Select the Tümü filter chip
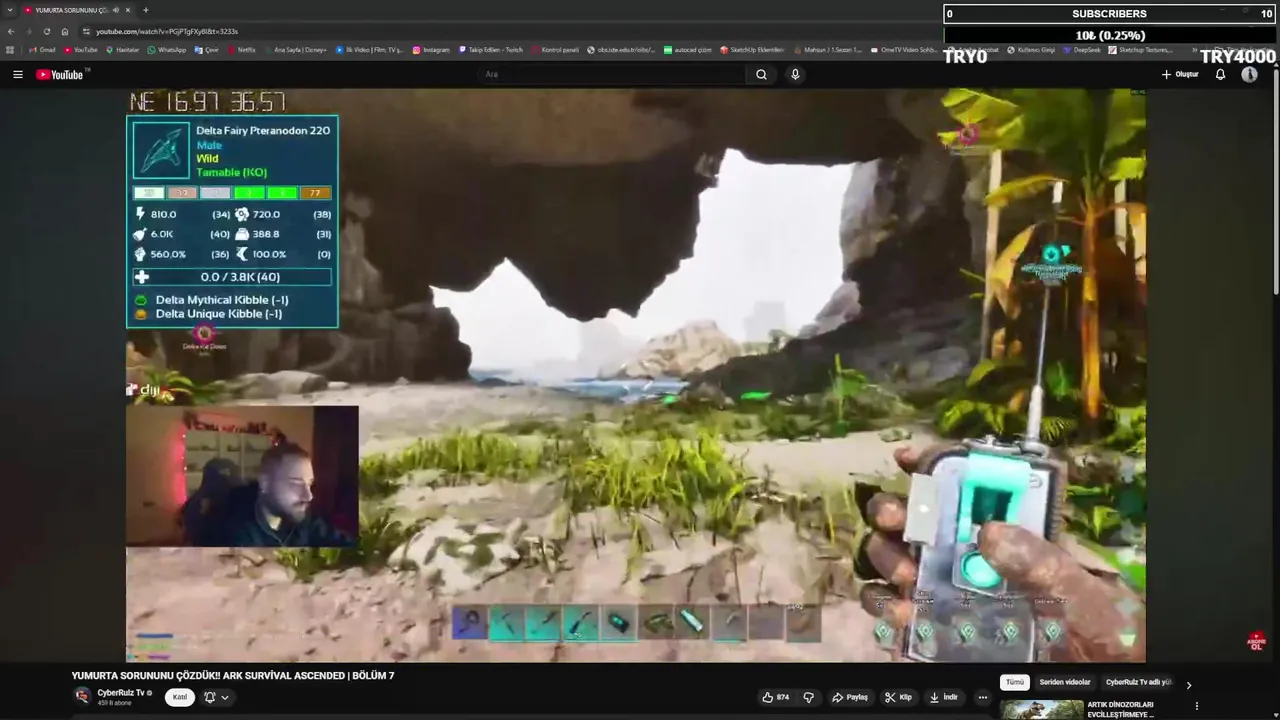The height and width of the screenshot is (720, 1280). 1014,682
